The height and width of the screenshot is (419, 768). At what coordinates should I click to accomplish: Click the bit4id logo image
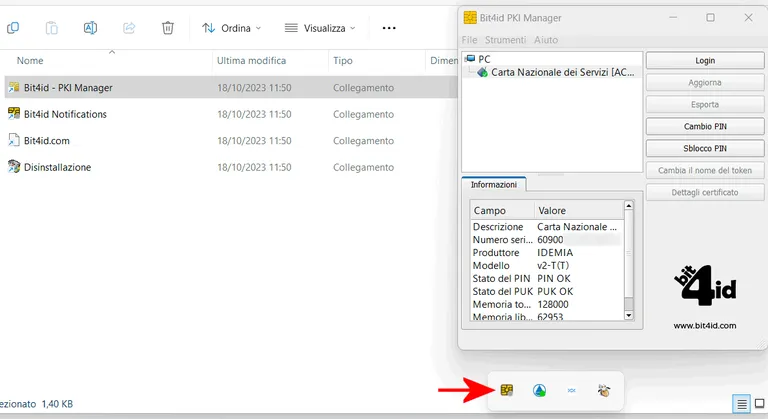(705, 286)
